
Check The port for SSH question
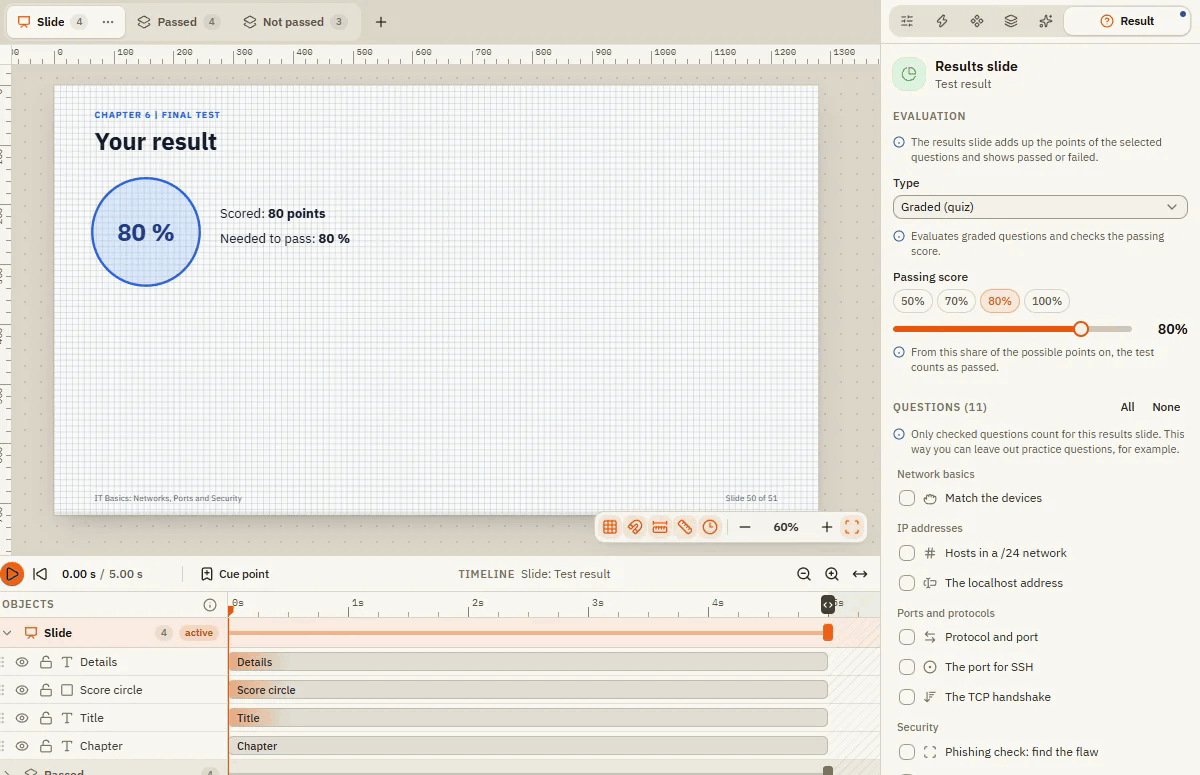point(907,667)
